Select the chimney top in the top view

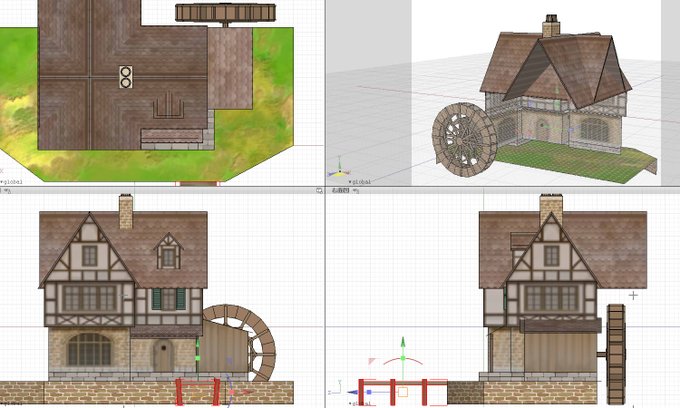(126, 77)
